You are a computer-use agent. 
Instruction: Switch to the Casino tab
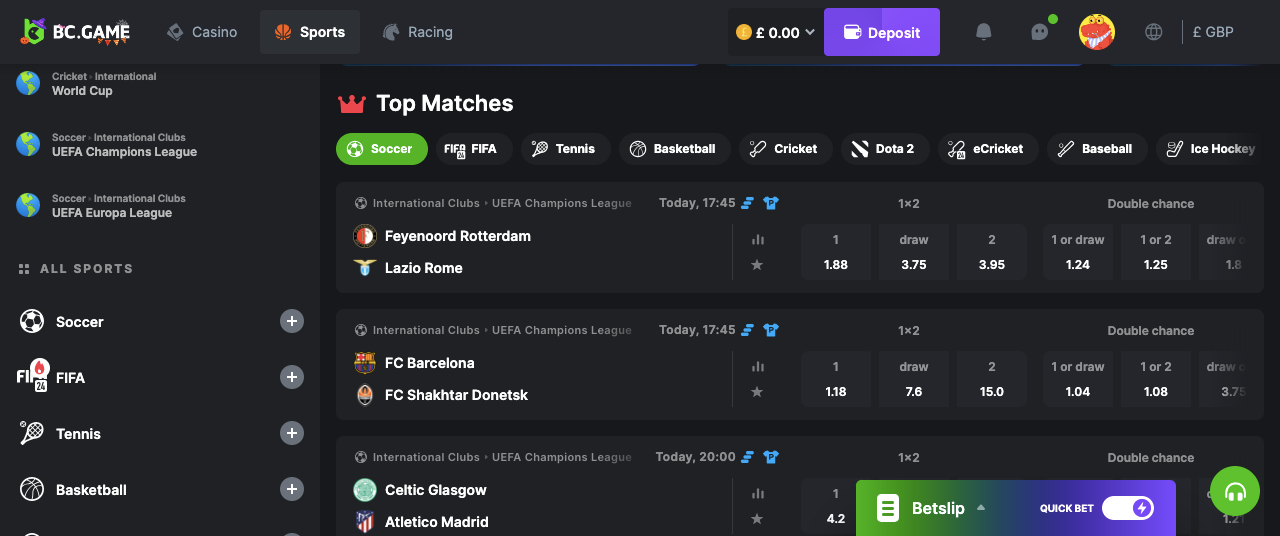[x=201, y=32]
